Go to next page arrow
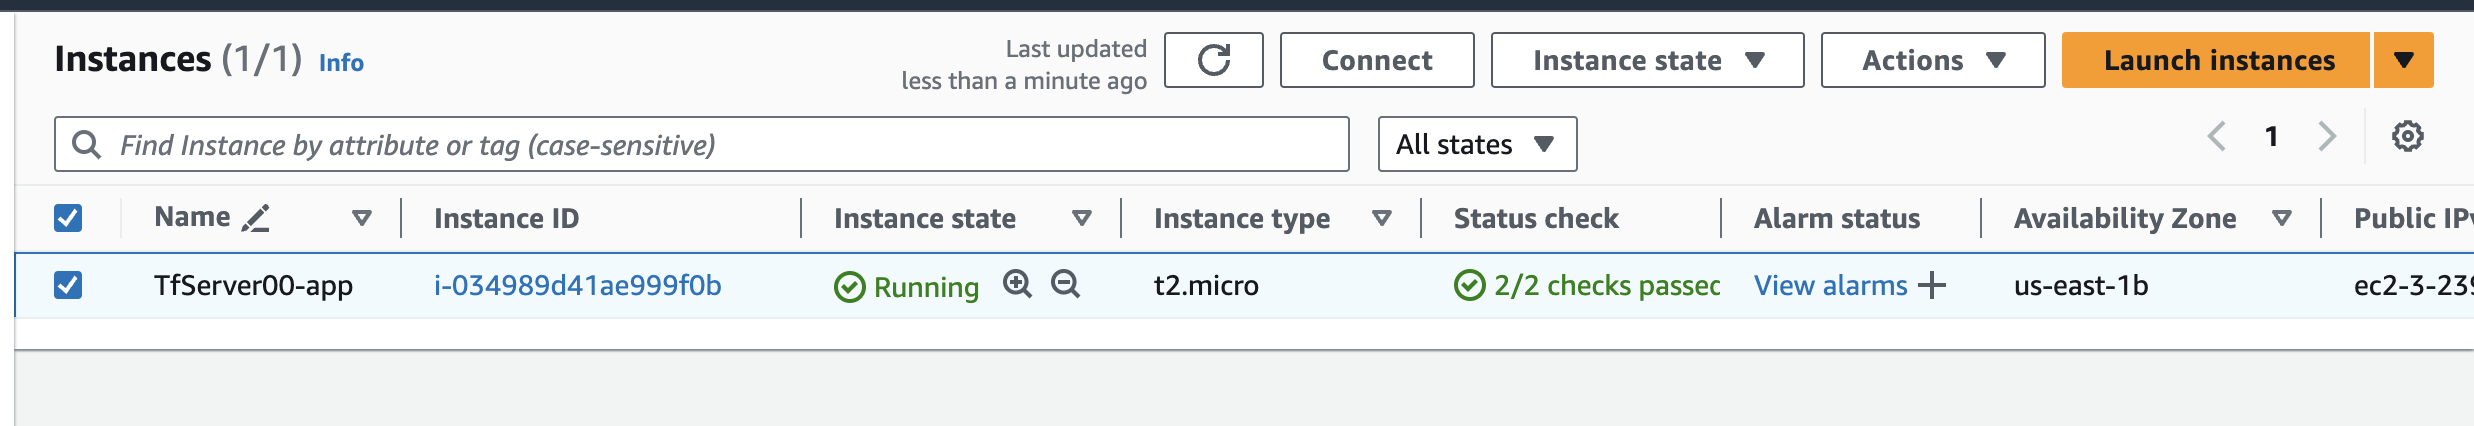The image size is (2474, 426). click(2327, 136)
